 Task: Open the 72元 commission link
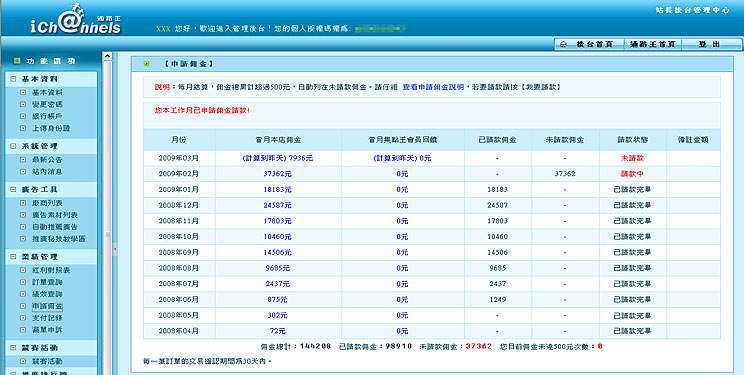coord(278,331)
